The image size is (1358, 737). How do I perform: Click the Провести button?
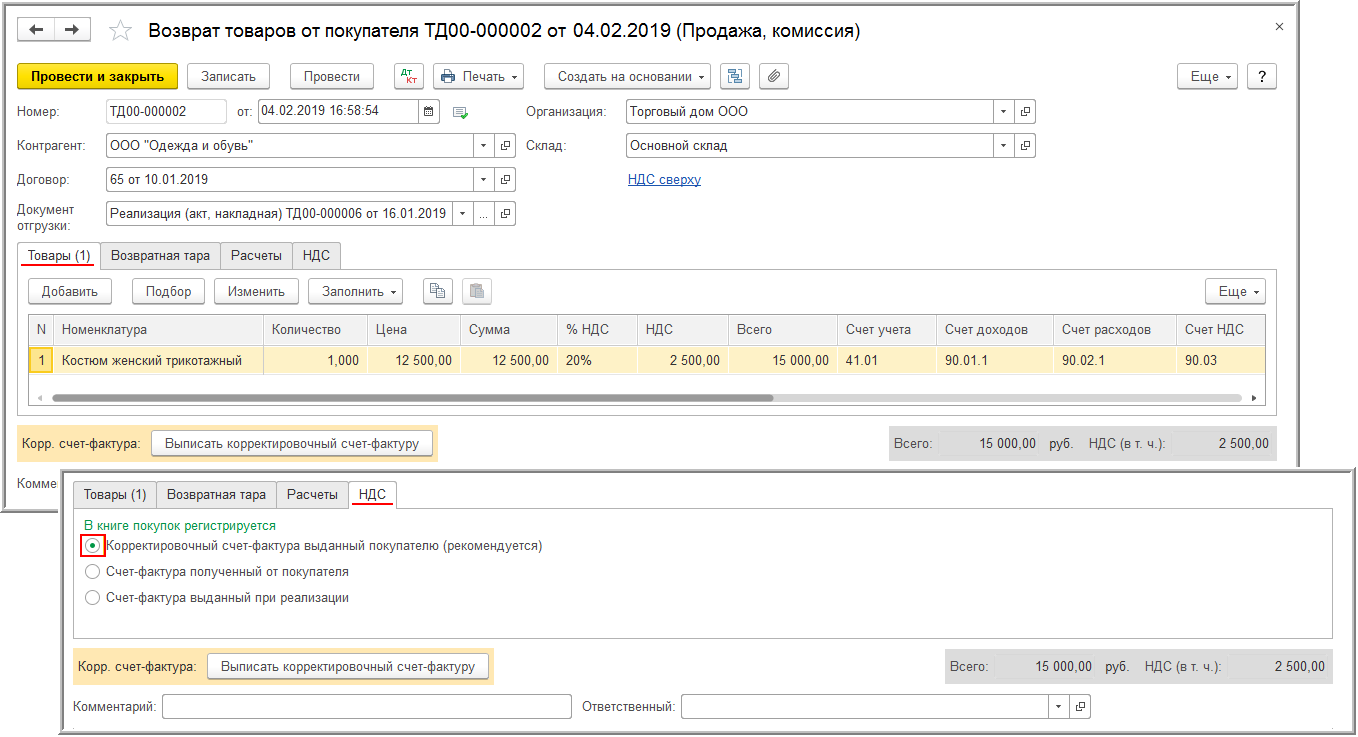[x=332, y=76]
